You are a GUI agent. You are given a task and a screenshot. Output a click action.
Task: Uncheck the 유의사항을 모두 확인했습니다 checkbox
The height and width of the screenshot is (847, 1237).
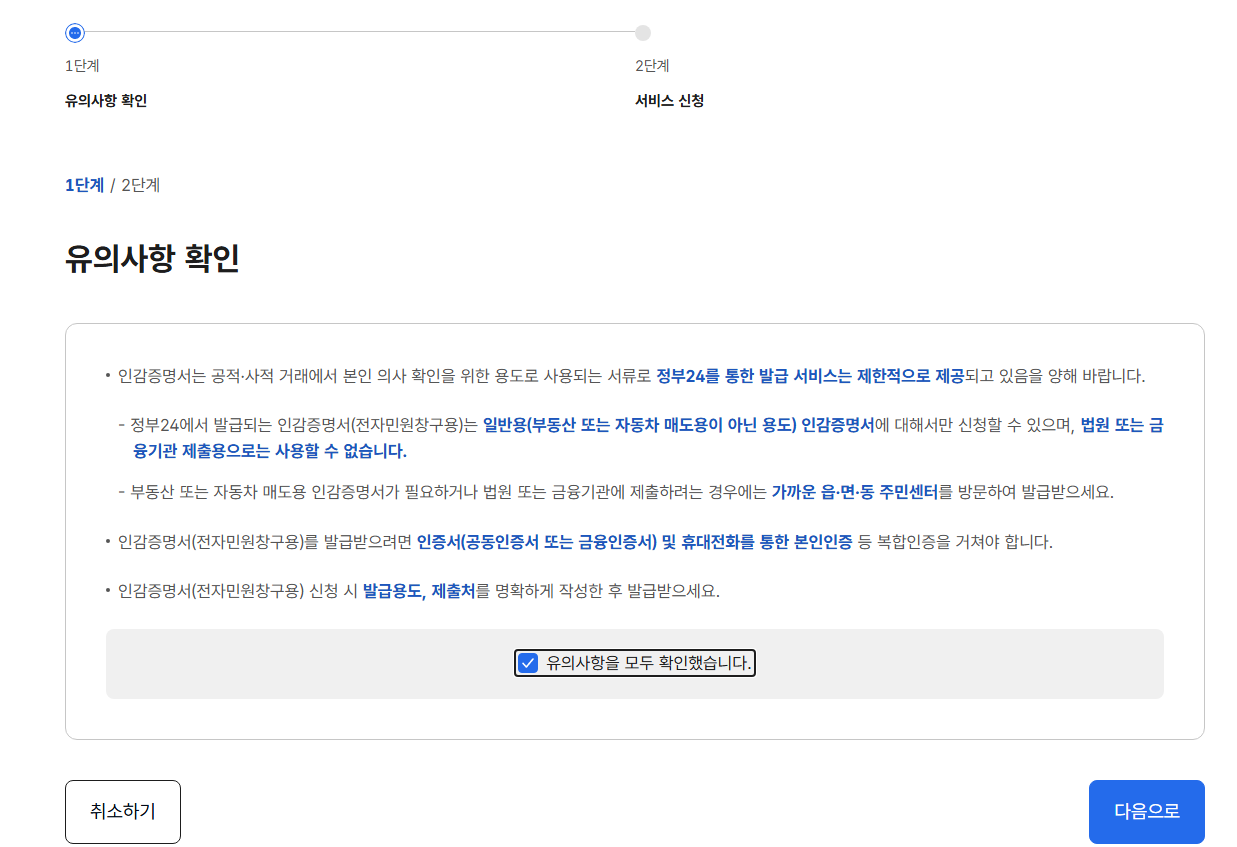pos(528,663)
